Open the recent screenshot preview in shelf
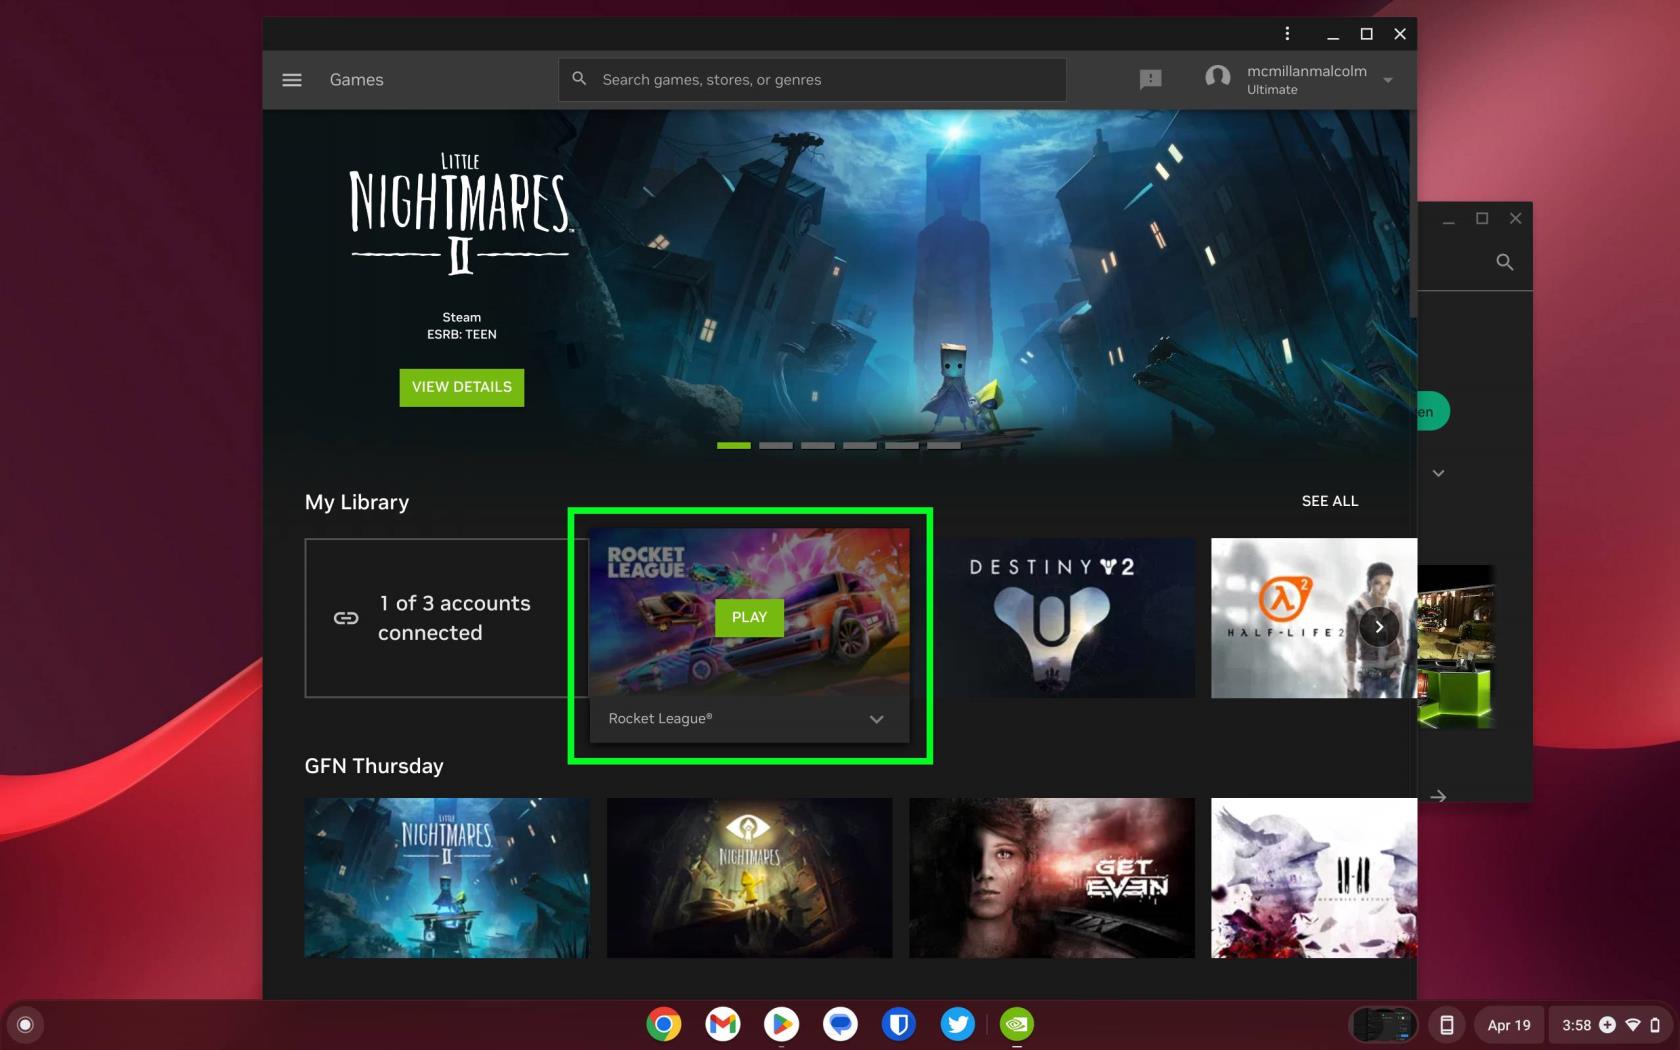Viewport: 1680px width, 1050px height. [1384, 1025]
